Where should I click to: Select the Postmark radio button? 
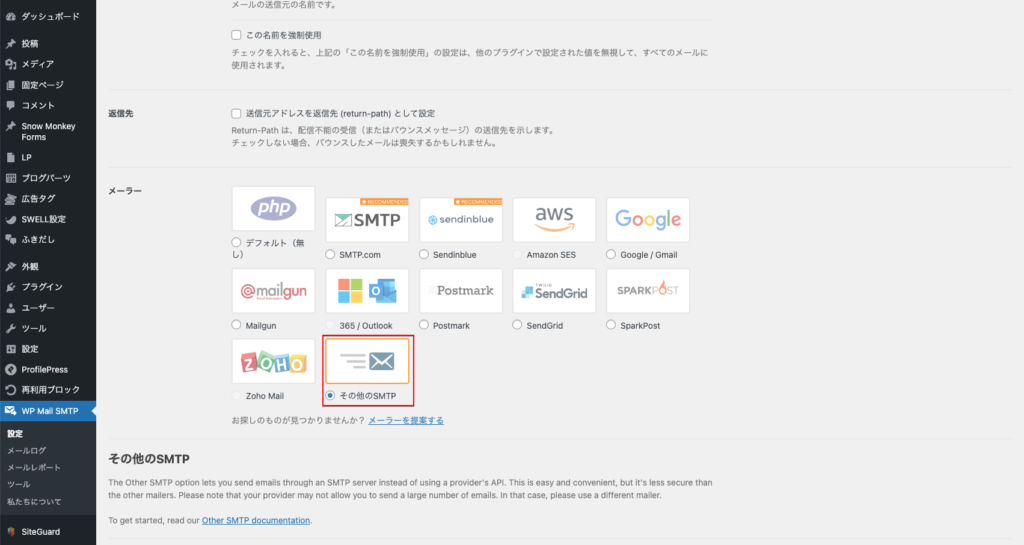[x=424, y=325]
